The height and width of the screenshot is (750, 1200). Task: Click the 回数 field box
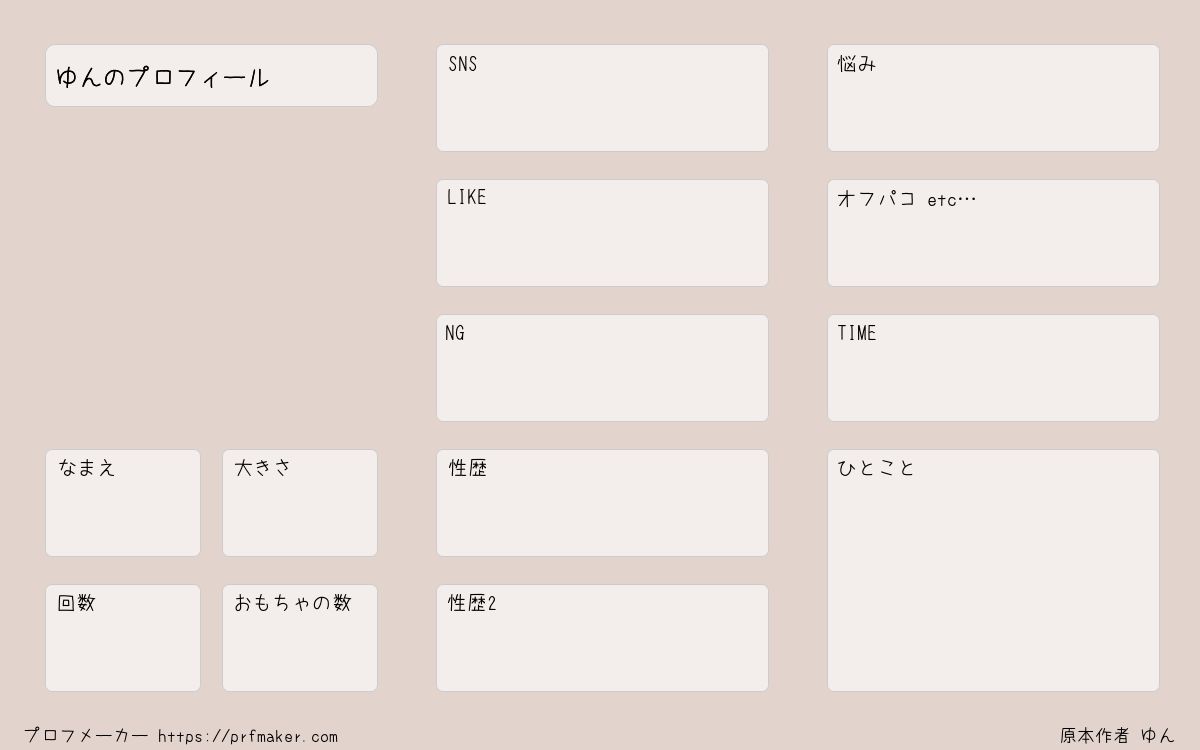pyautogui.click(x=123, y=638)
